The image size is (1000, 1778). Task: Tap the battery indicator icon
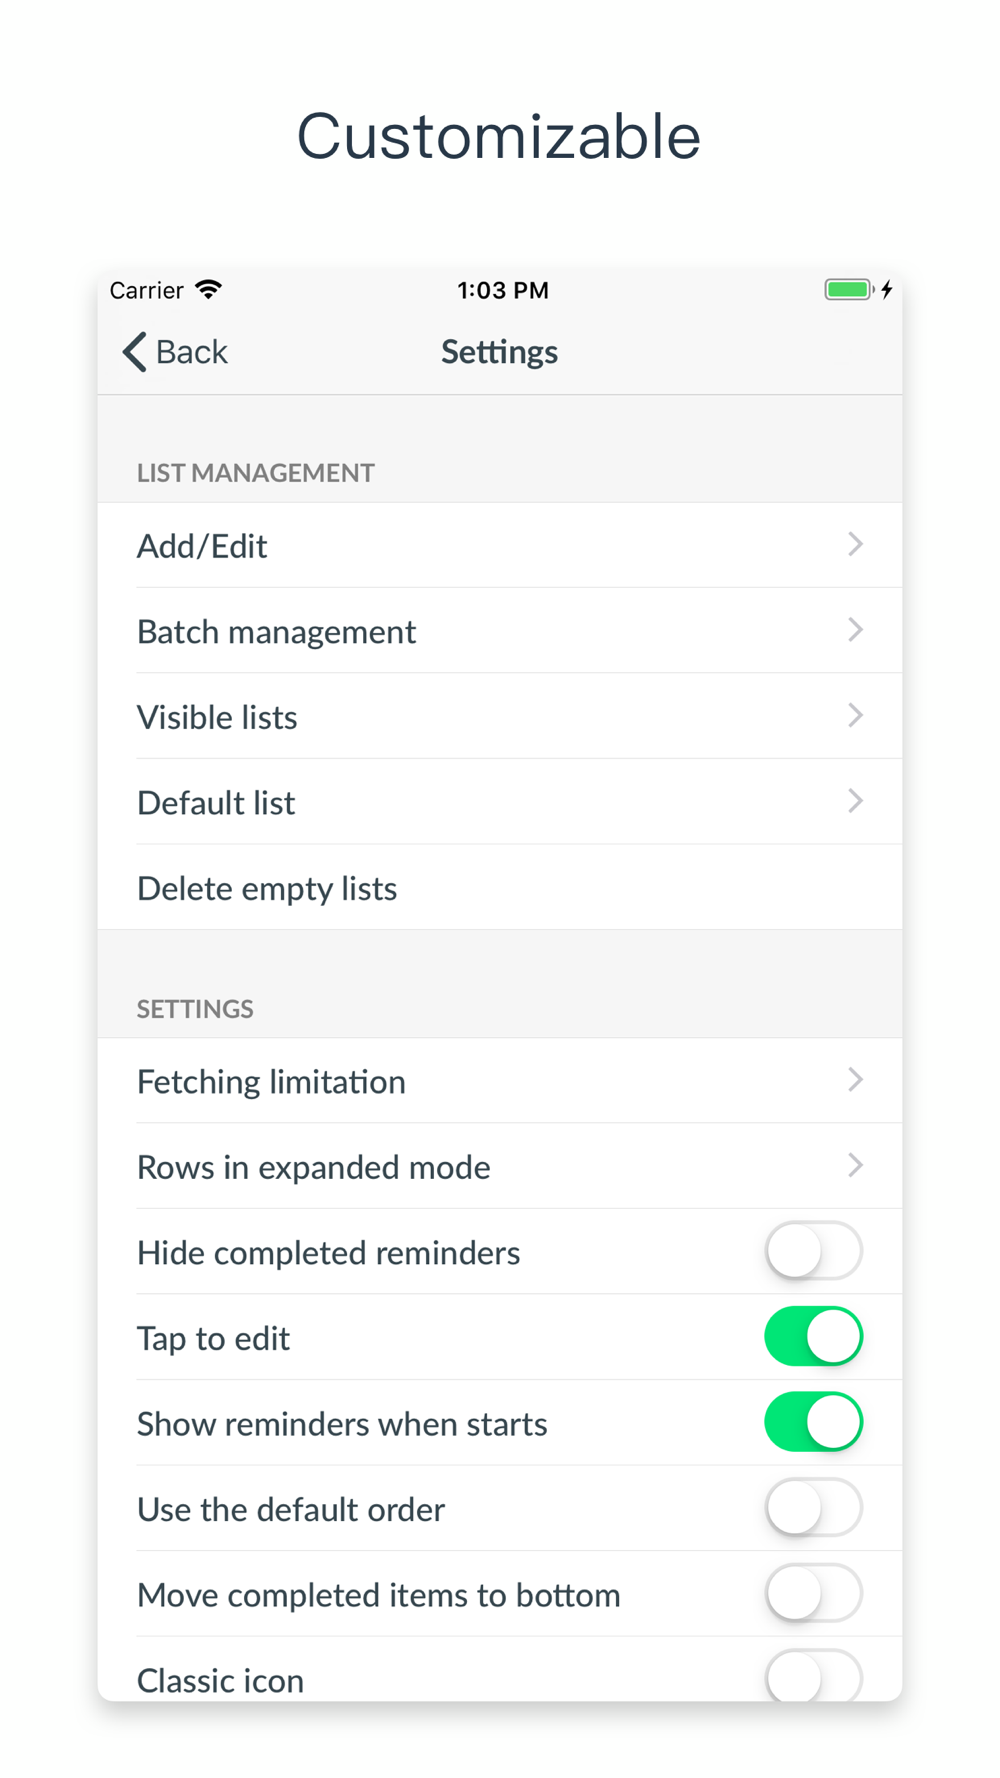point(849,290)
